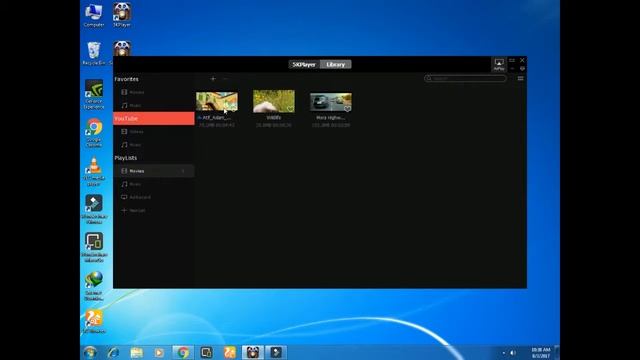This screenshot has height=360, width=640.
Task: Switch to 5KPlayer in the taskbar
Action: coord(253,352)
